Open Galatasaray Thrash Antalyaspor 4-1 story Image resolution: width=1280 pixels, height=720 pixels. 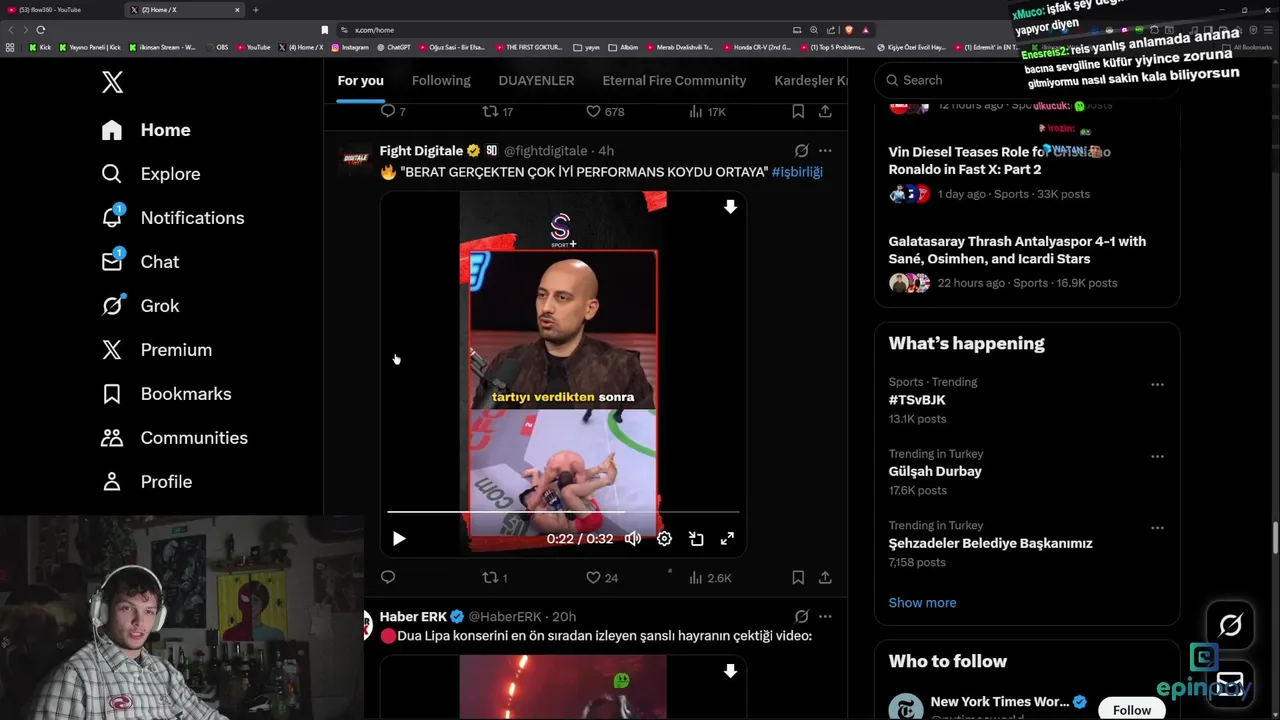(x=1017, y=250)
